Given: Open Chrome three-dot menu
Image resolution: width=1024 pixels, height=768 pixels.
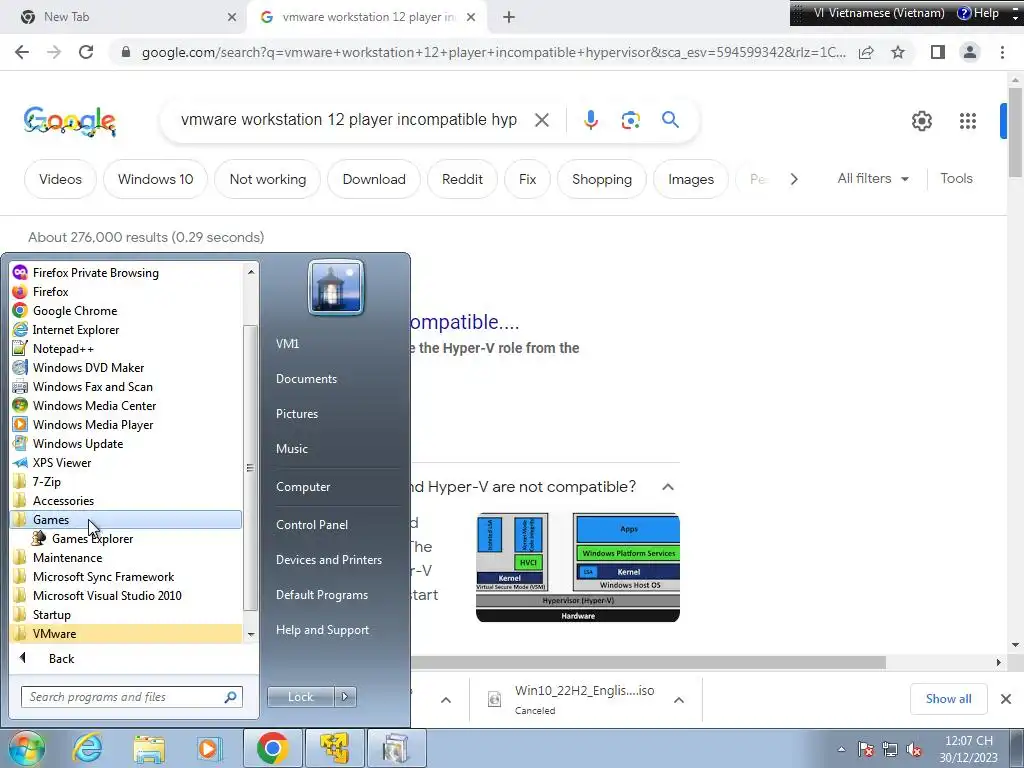Looking at the screenshot, I should (1002, 52).
